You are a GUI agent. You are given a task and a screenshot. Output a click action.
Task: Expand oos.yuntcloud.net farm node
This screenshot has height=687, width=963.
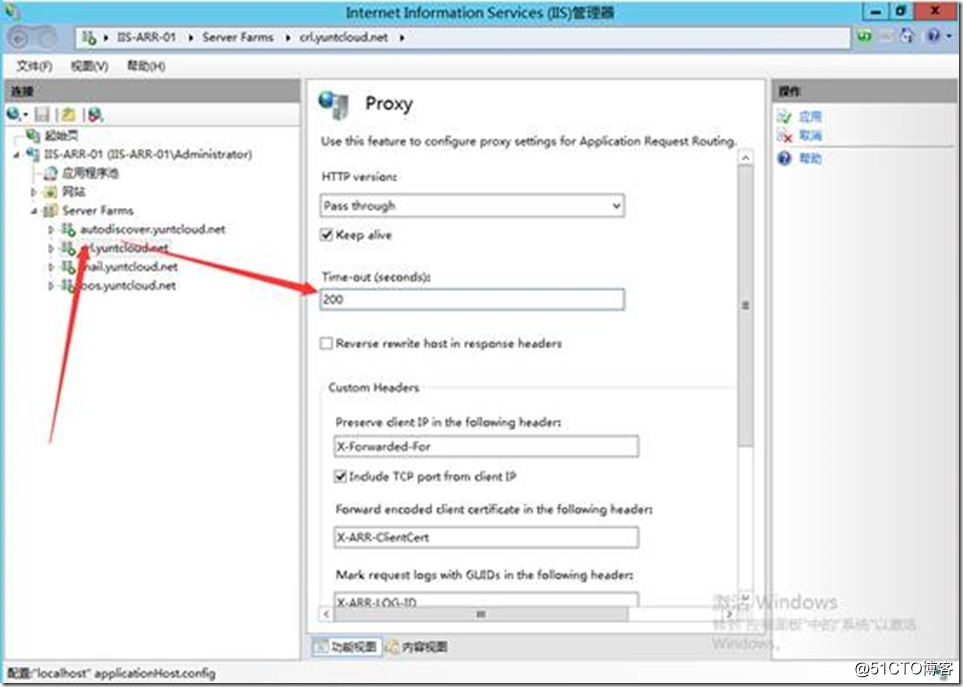(x=51, y=285)
